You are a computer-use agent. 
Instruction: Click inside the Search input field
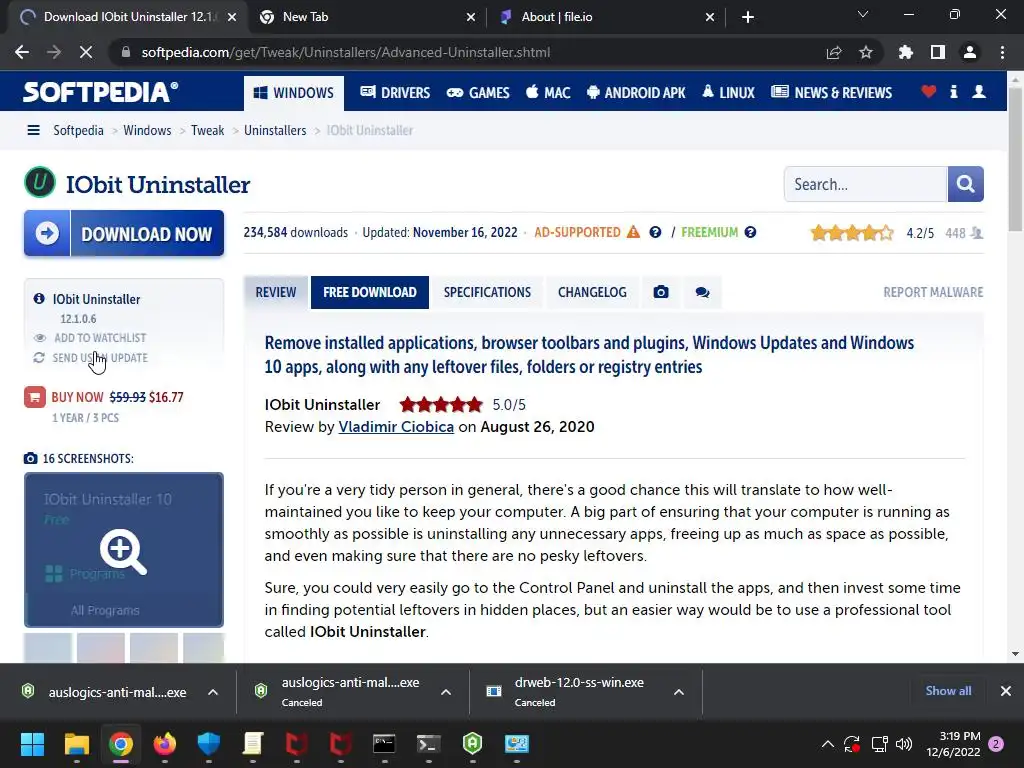click(865, 184)
